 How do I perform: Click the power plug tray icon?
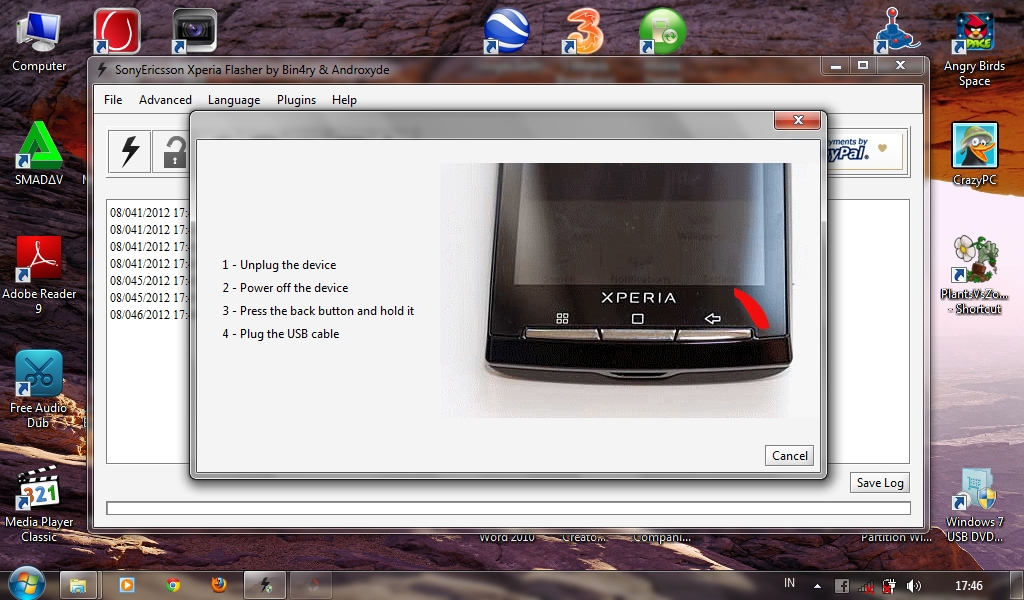click(889, 586)
